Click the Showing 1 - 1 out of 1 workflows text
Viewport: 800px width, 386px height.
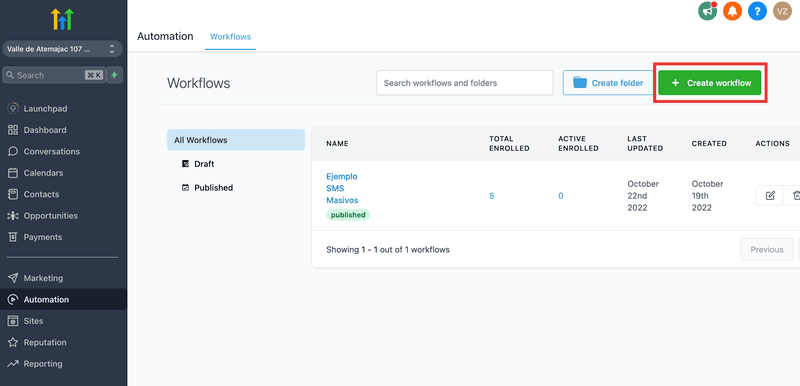[x=388, y=250]
